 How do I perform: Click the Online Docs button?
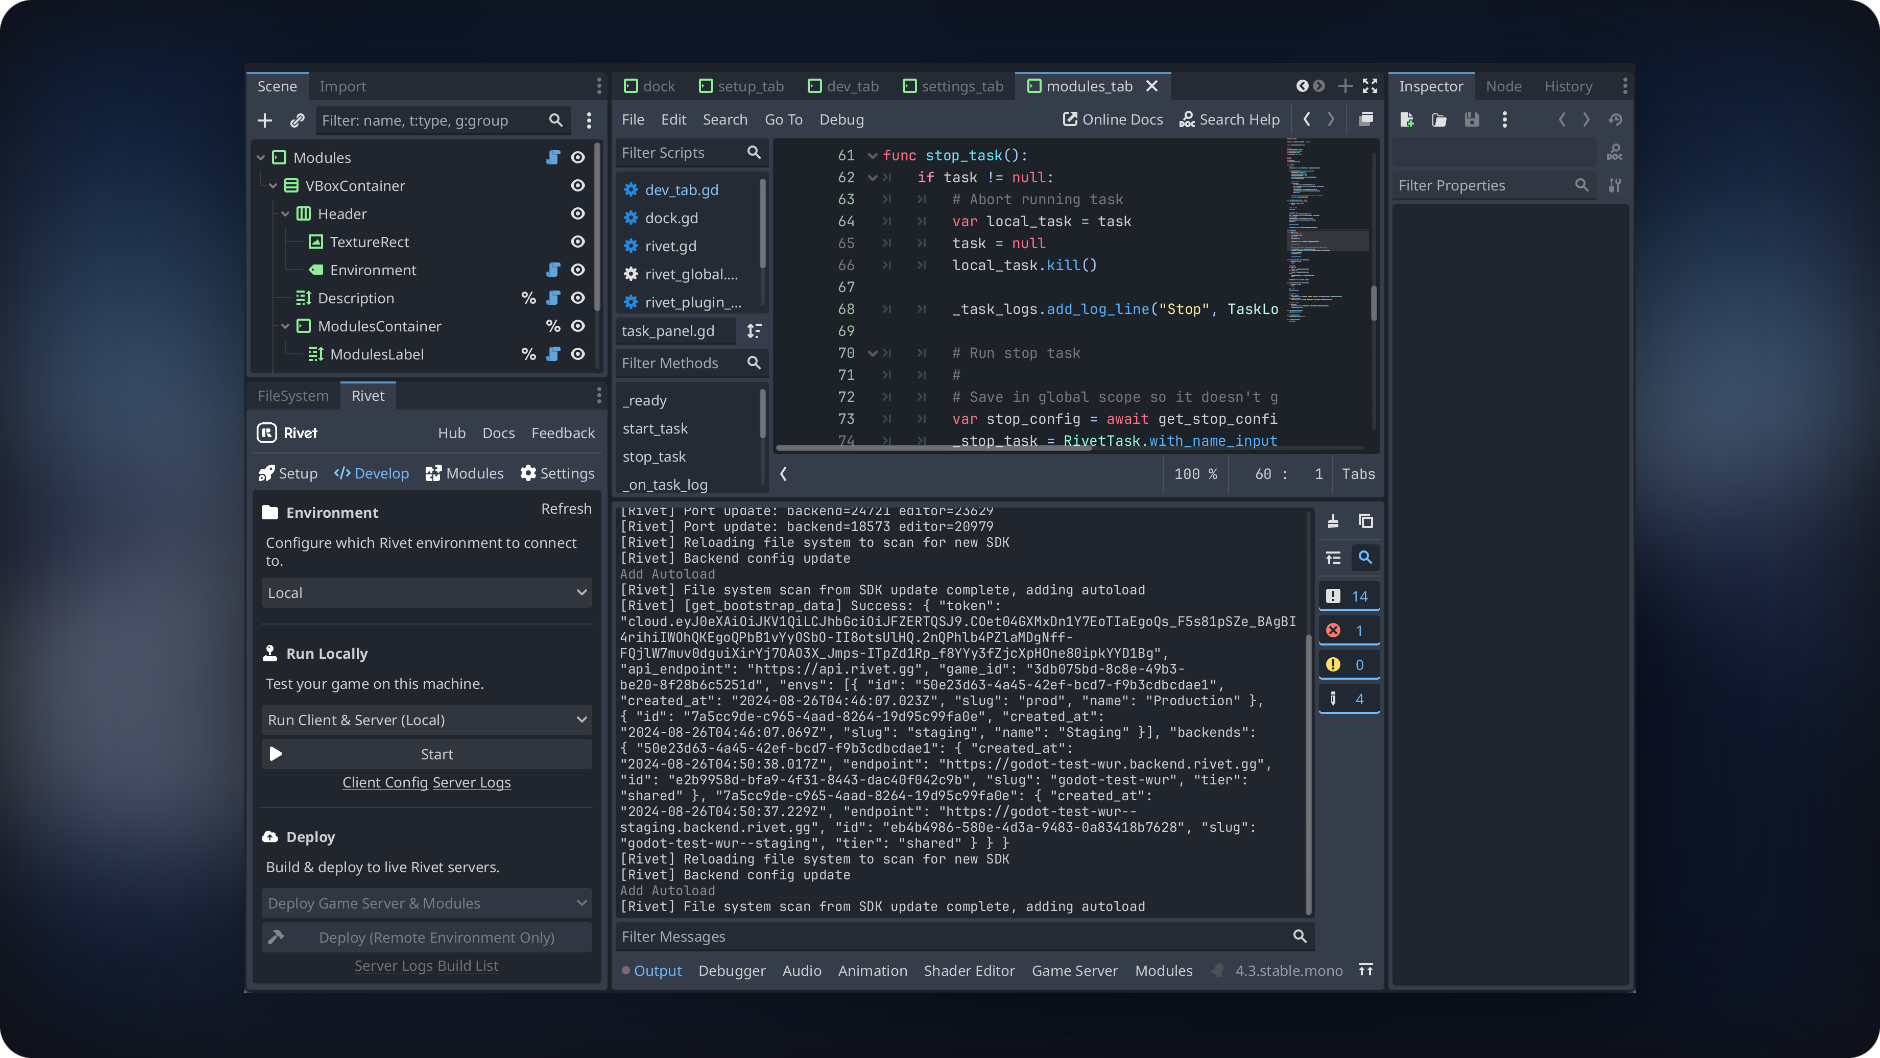(1112, 120)
